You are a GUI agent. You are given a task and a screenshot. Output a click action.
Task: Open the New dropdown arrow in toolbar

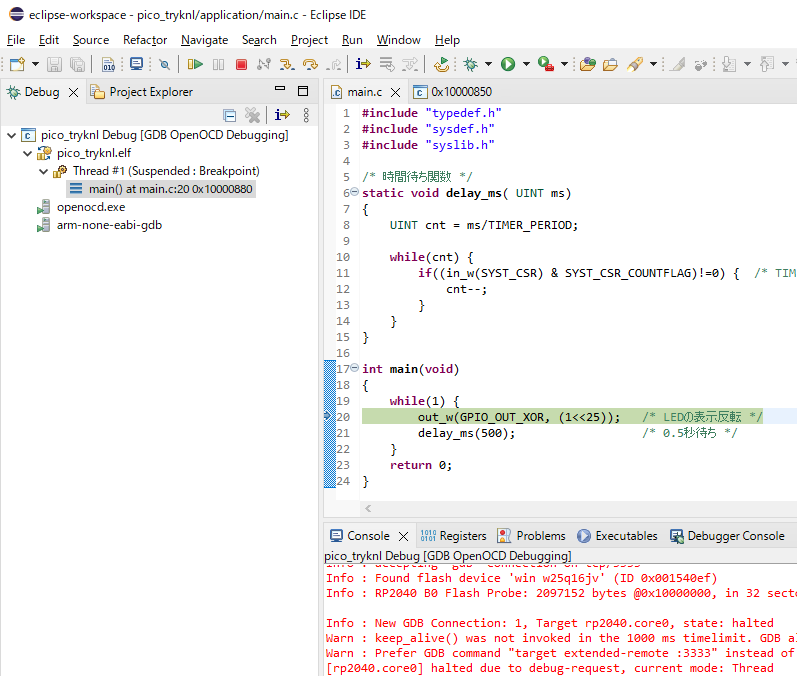click(x=33, y=64)
